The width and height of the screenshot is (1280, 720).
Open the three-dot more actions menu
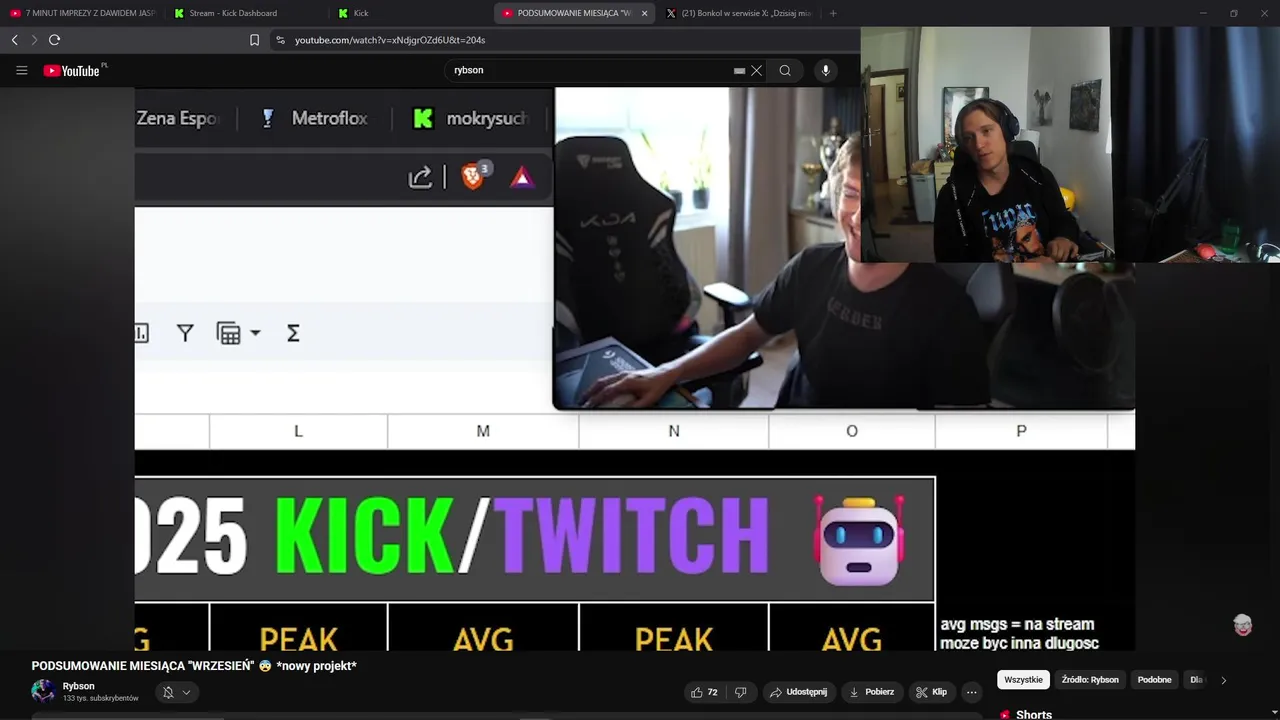(971, 692)
